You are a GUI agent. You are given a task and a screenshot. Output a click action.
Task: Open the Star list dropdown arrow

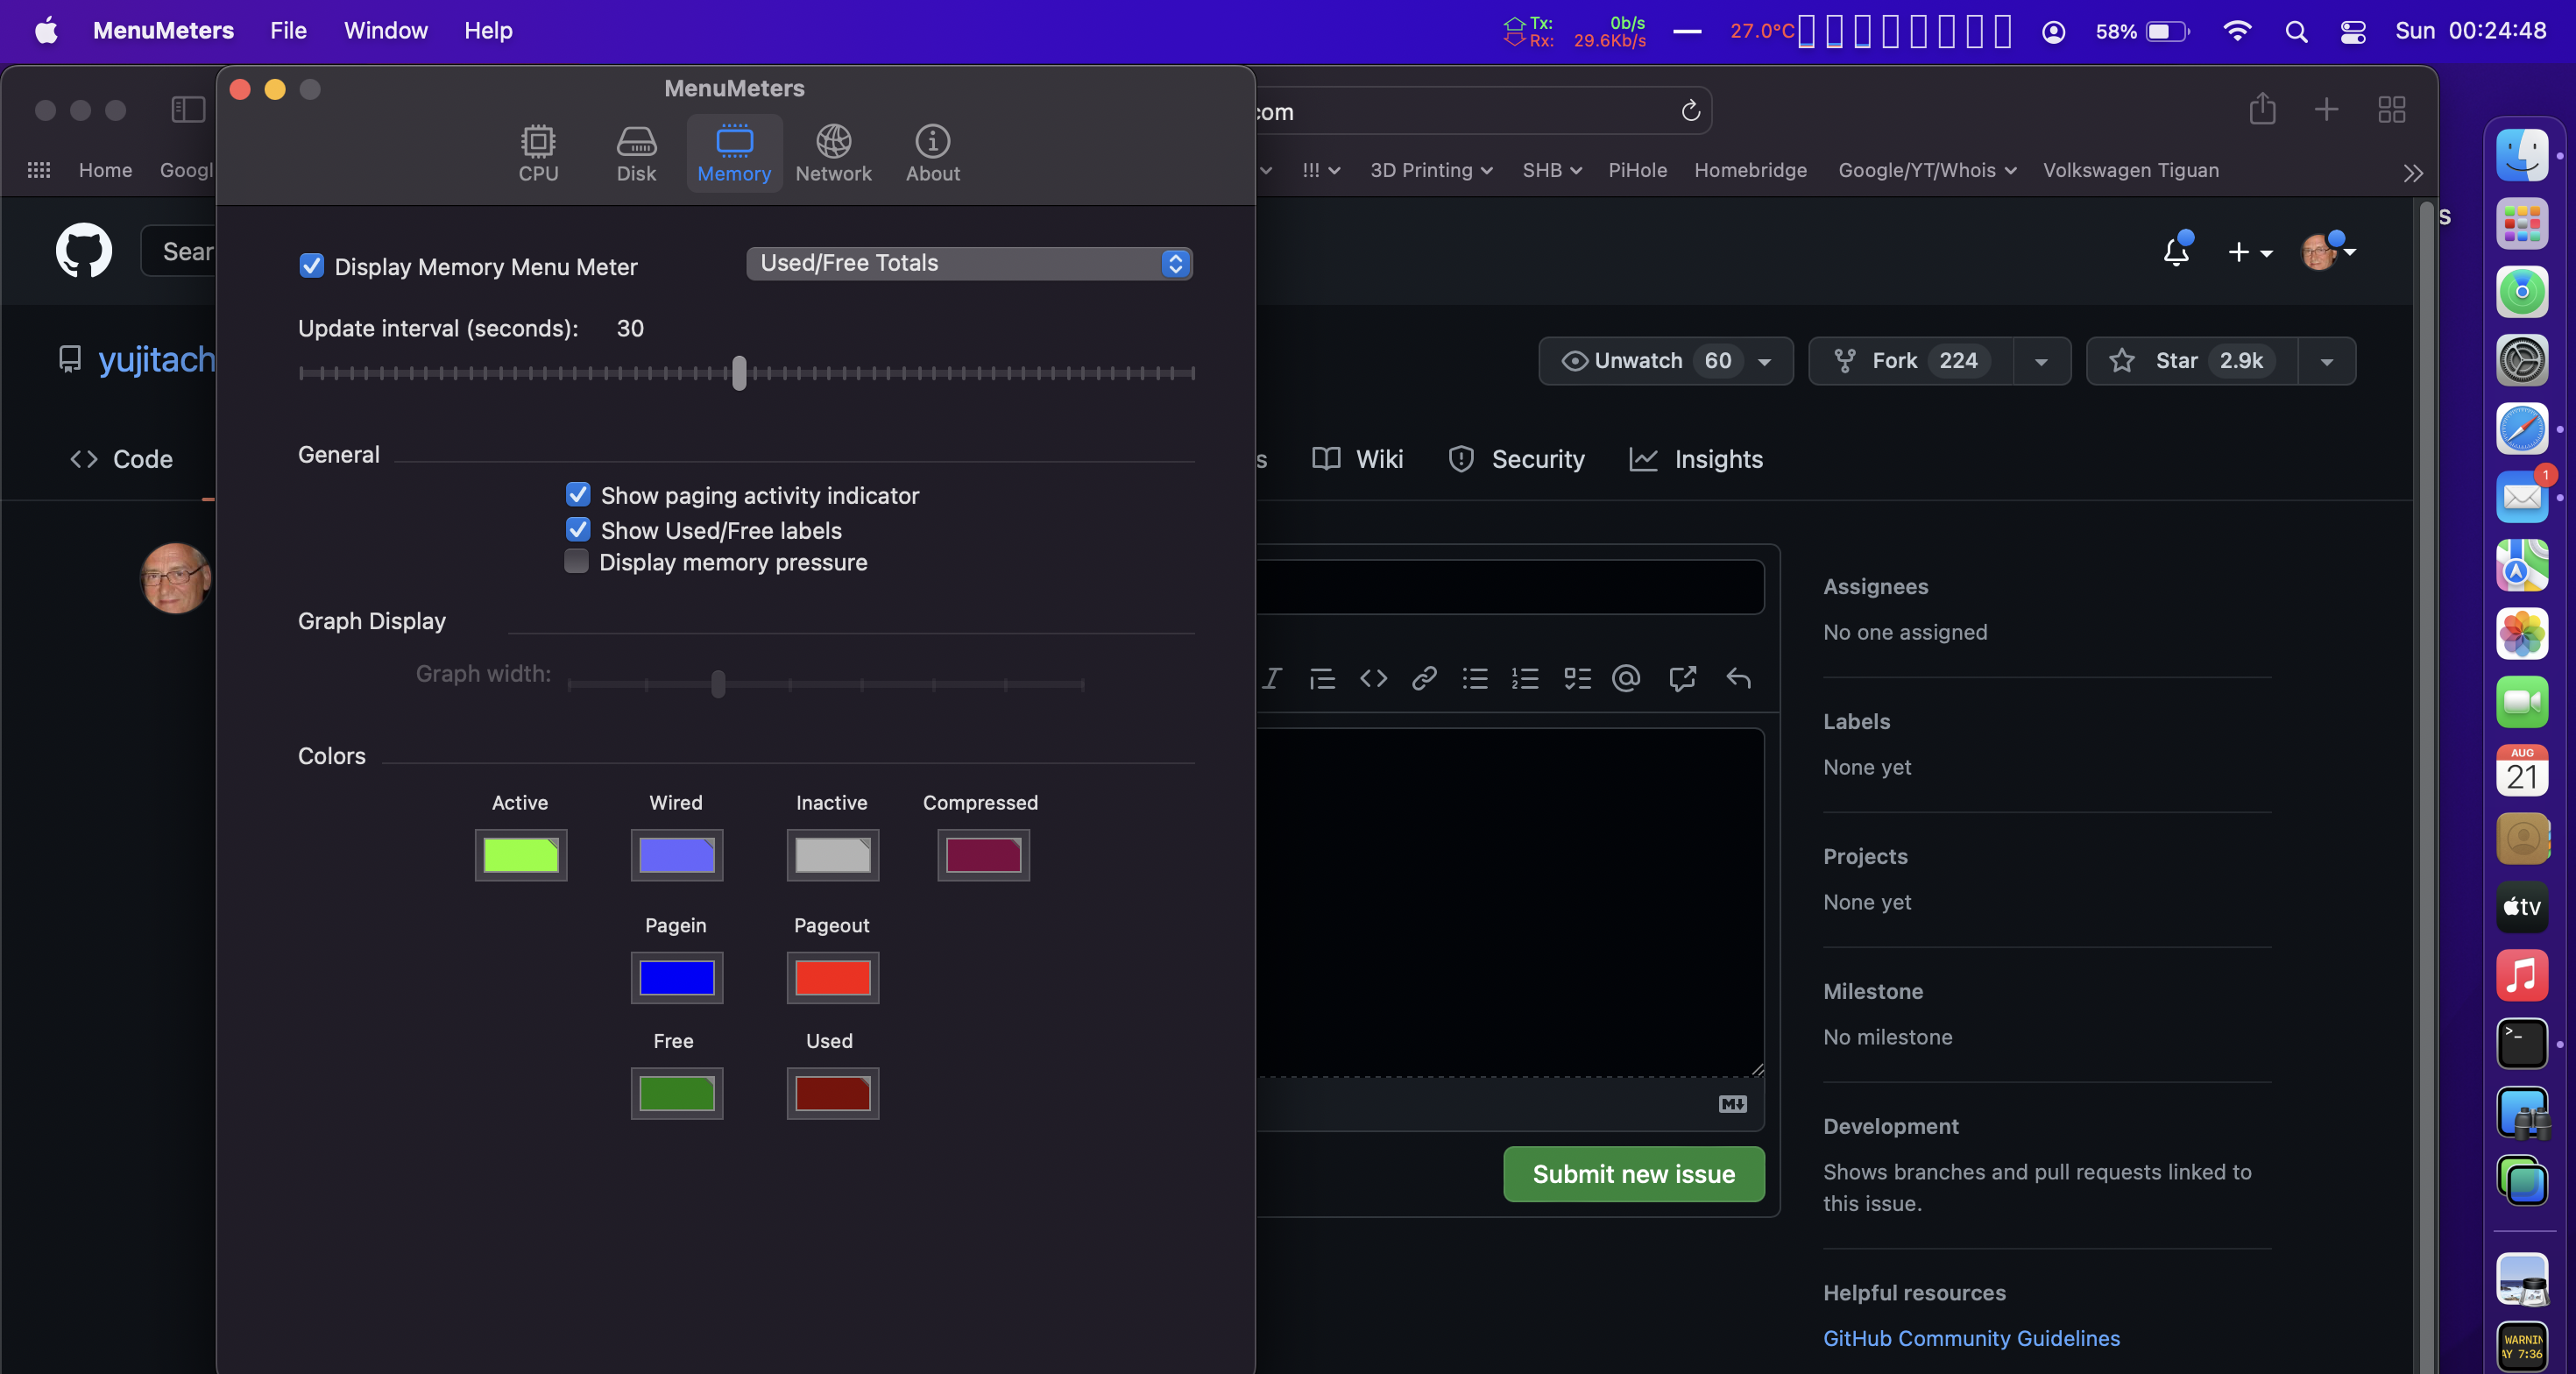2326,361
